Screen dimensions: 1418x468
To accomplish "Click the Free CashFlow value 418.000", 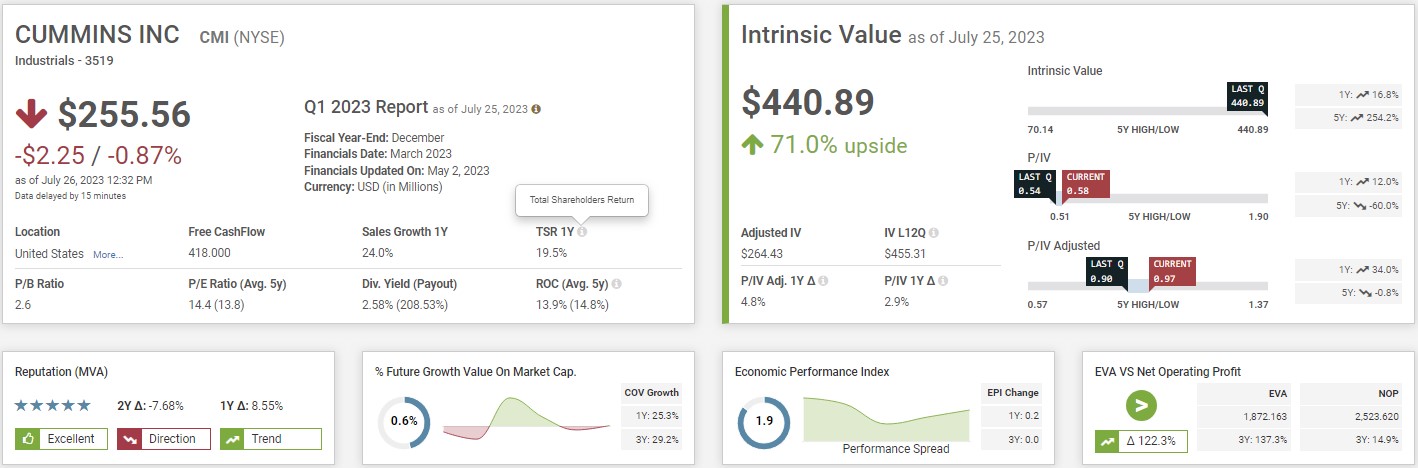I will 209,254.
